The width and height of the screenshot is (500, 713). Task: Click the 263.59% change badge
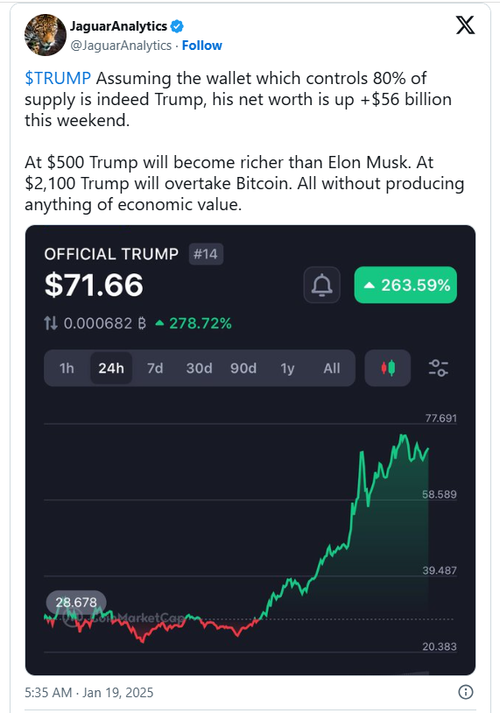(x=405, y=285)
